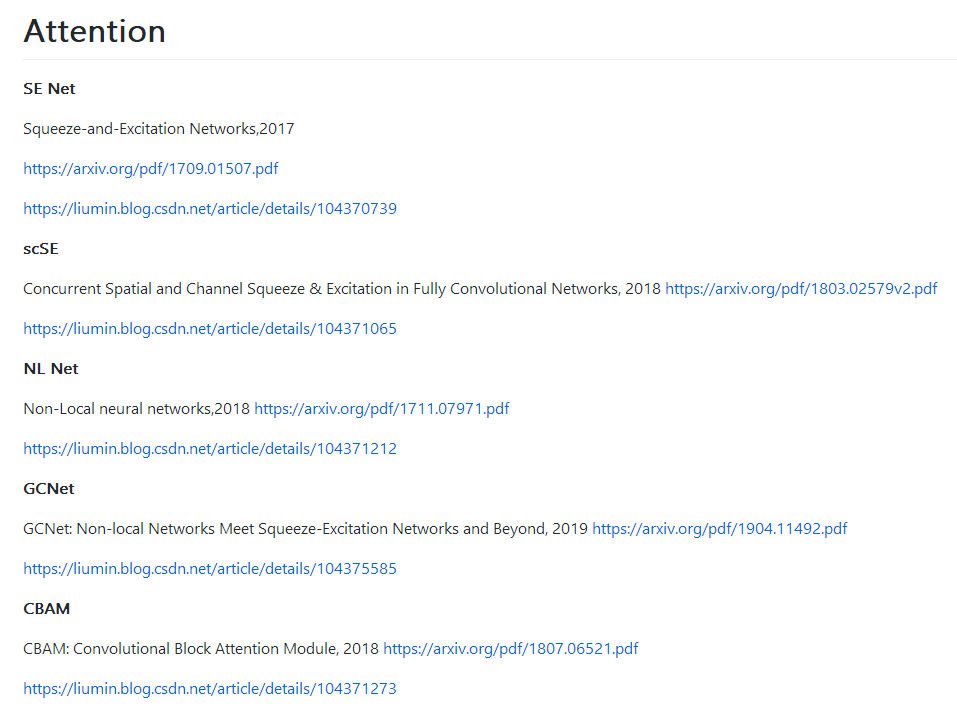This screenshot has height=713, width=957.
Task: Open the CSDN article 104370739 link
Action: [x=210, y=209]
